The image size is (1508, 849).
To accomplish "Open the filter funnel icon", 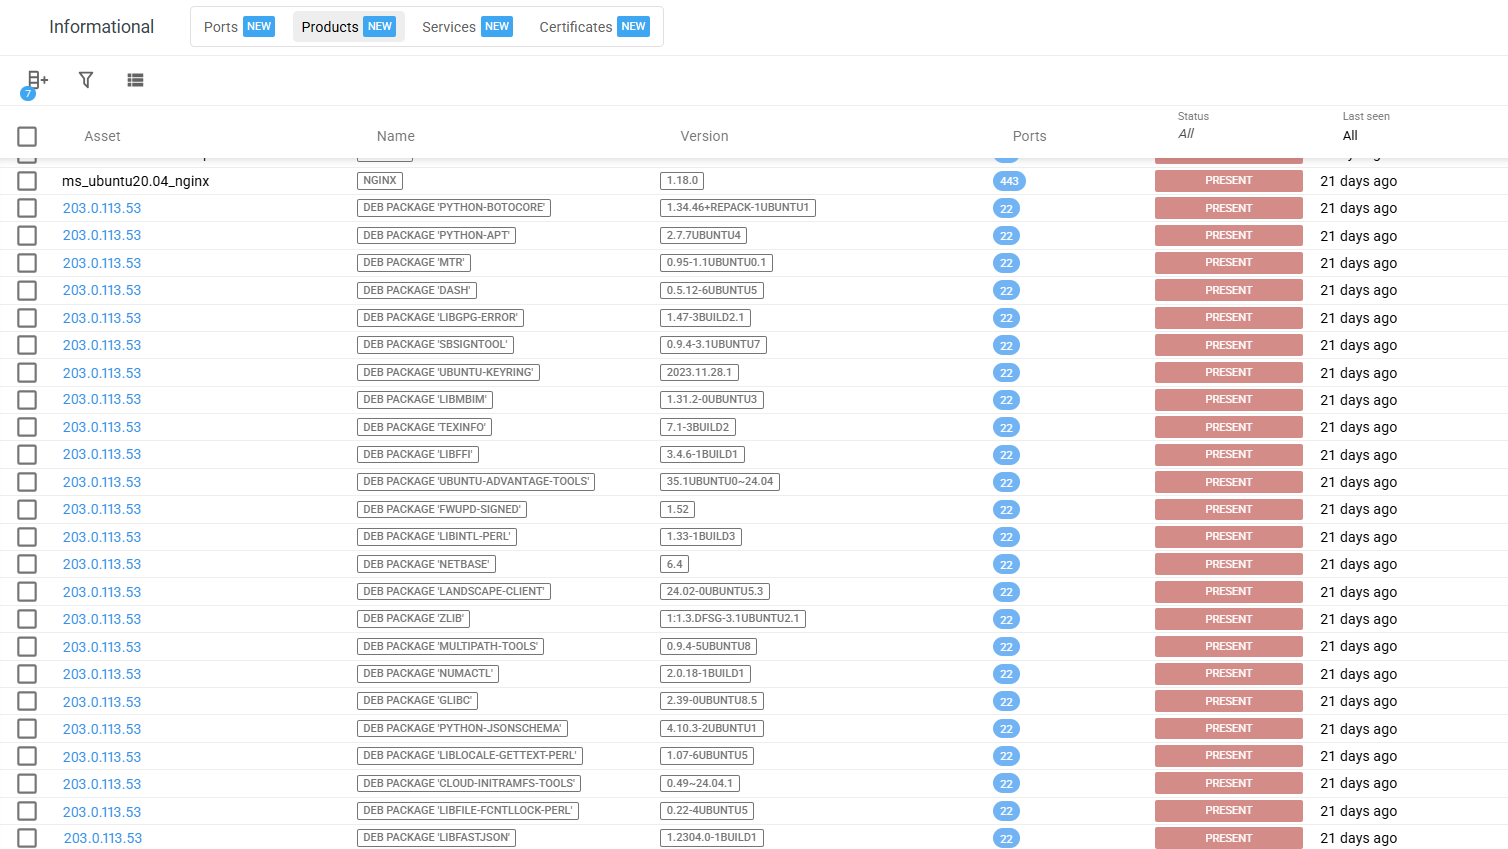I will pyautogui.click(x=86, y=80).
